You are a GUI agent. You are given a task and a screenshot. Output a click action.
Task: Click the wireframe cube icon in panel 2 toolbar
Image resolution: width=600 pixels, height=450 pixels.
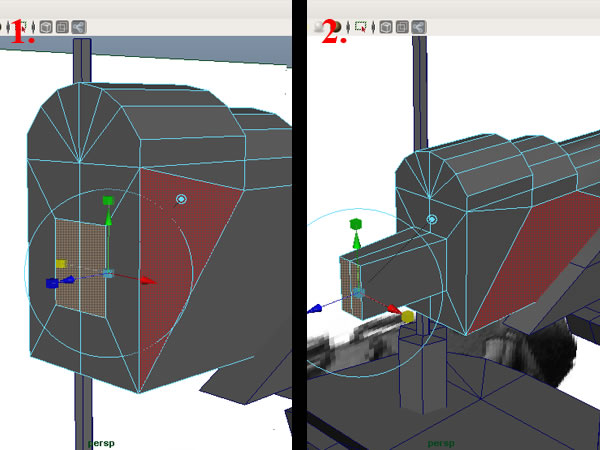click(386, 27)
